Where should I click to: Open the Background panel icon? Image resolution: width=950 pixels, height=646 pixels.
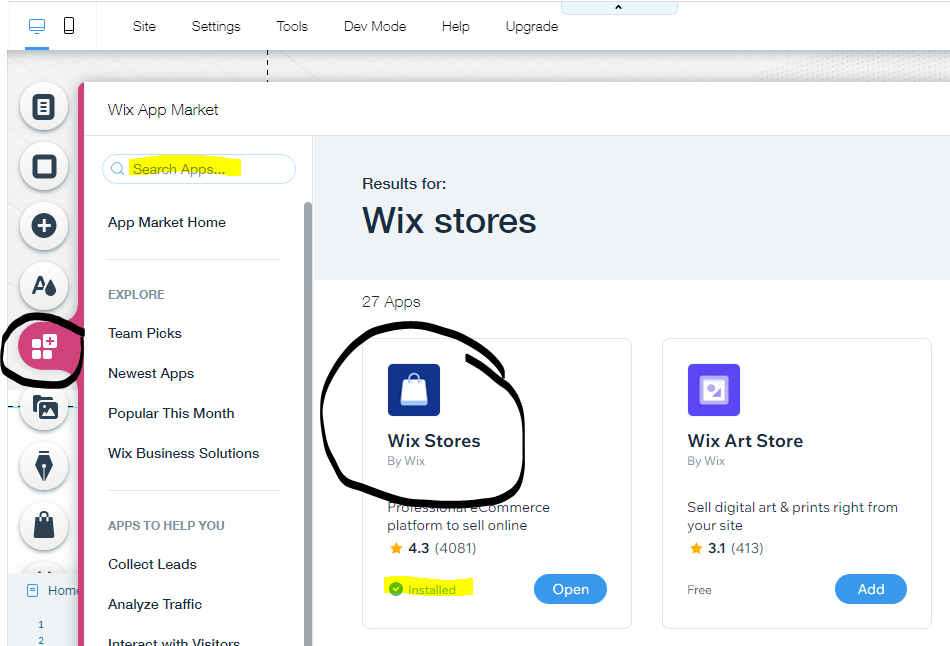tap(44, 166)
